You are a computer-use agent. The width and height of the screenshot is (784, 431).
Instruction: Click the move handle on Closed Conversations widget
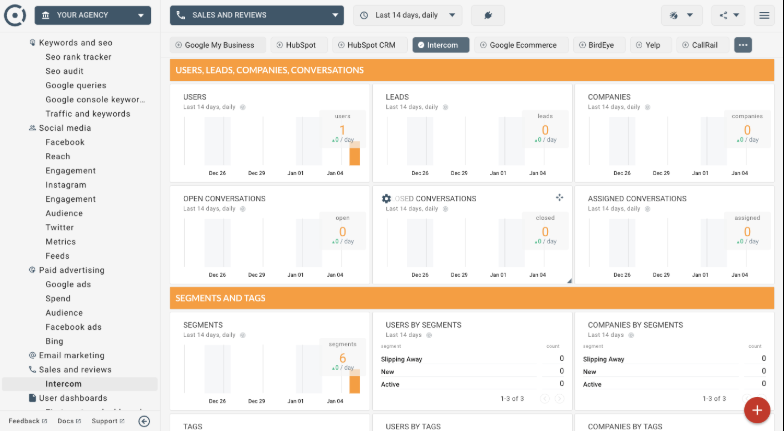pos(559,198)
